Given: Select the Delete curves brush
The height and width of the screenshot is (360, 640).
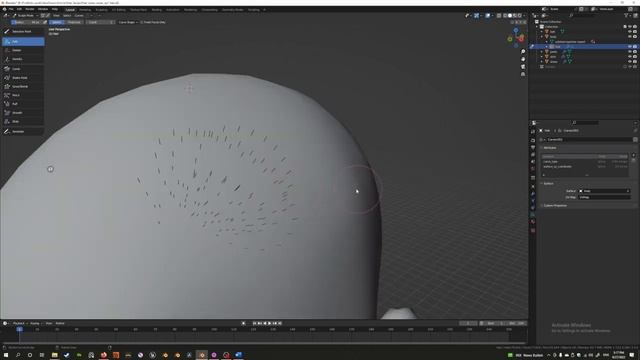Looking at the screenshot, I should (x=23, y=50).
